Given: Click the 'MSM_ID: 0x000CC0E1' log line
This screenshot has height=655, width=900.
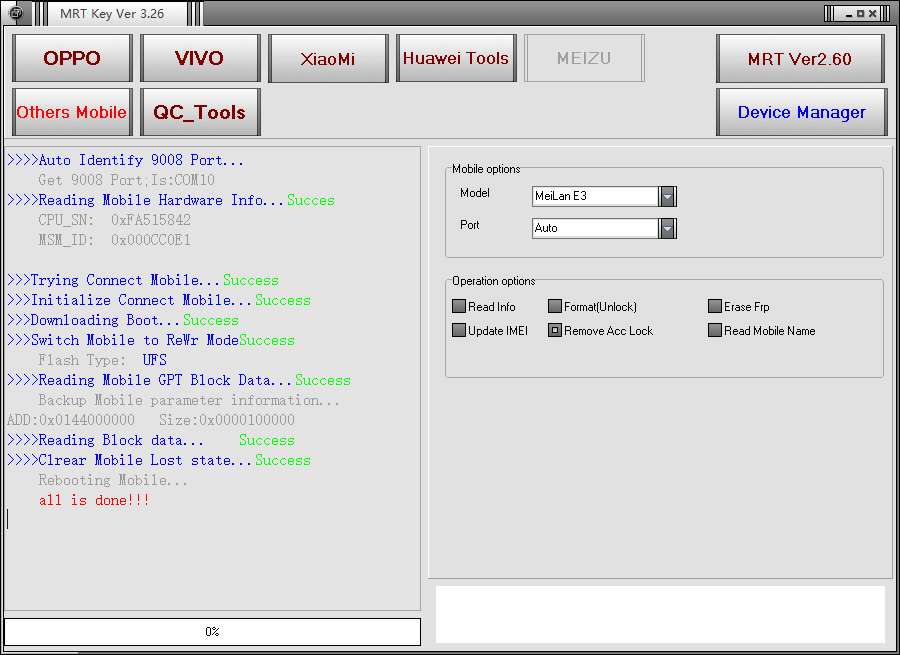Looking at the screenshot, I should (x=115, y=240).
